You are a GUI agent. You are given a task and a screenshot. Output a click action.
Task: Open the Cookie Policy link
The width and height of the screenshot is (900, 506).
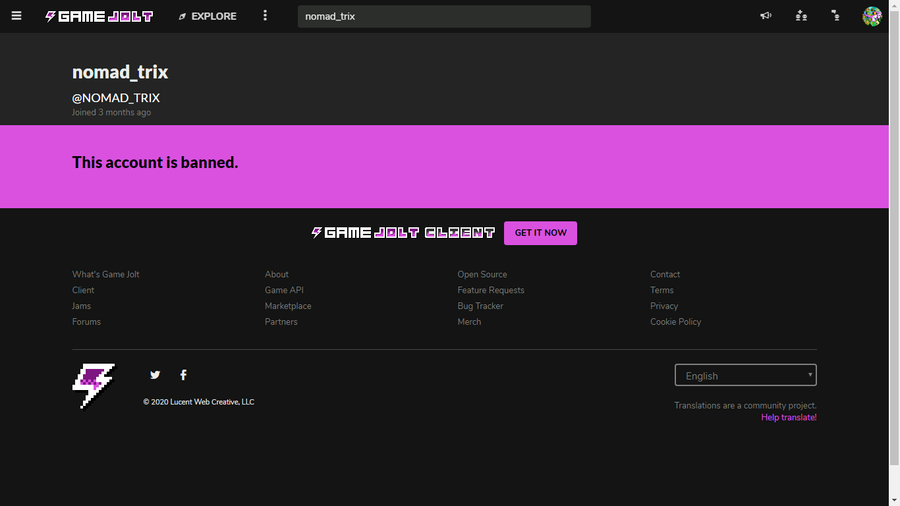point(676,322)
